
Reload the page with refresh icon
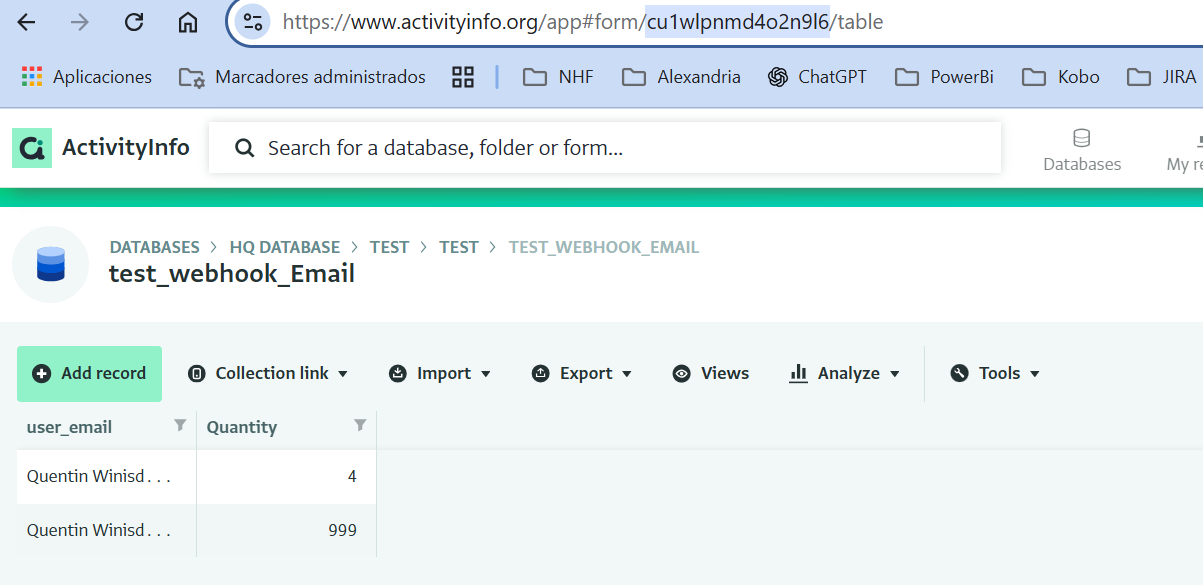[x=134, y=22]
